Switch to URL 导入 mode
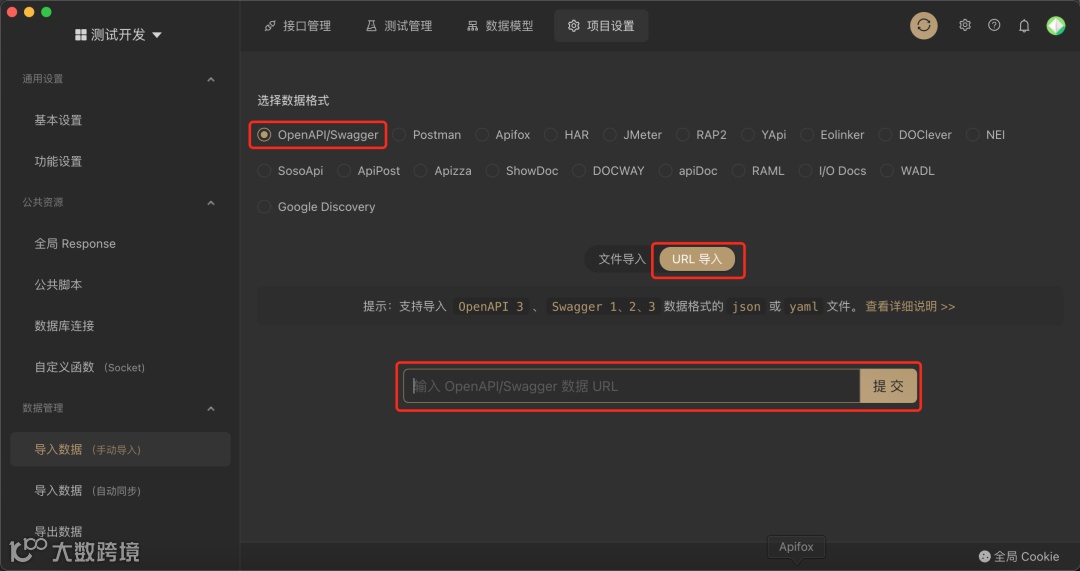 [697, 260]
